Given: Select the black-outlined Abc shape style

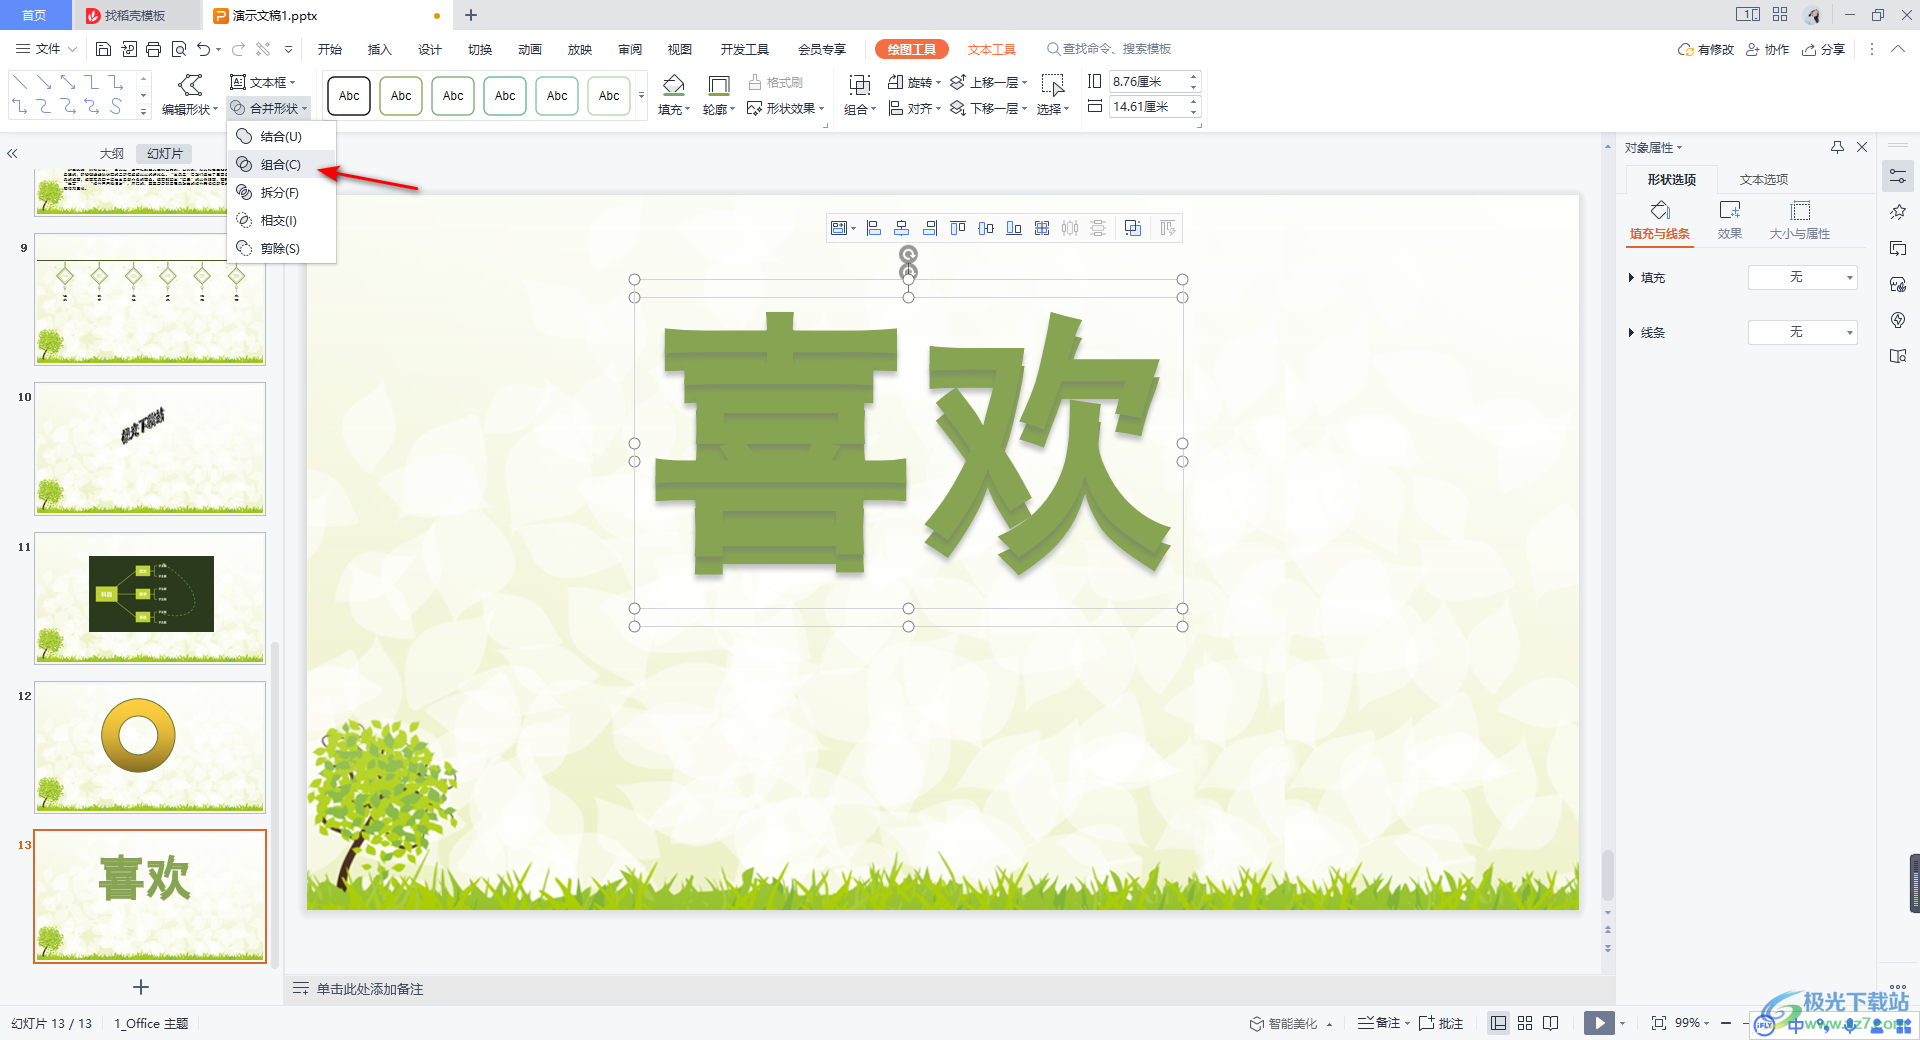Looking at the screenshot, I should coord(349,96).
